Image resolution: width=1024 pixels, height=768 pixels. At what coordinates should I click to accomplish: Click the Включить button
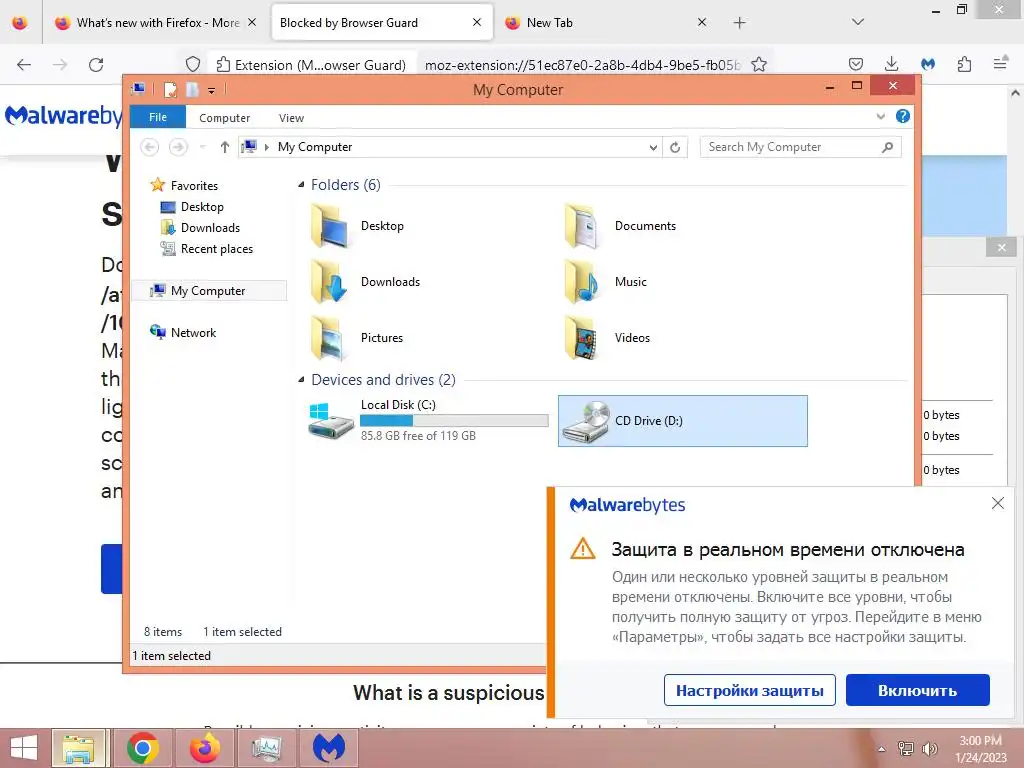pyautogui.click(x=917, y=690)
